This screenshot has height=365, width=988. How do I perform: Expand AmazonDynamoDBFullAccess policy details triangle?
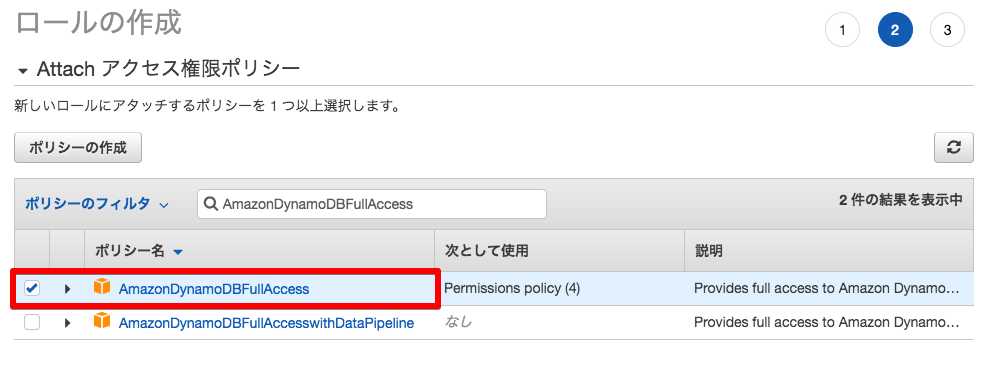(67, 289)
